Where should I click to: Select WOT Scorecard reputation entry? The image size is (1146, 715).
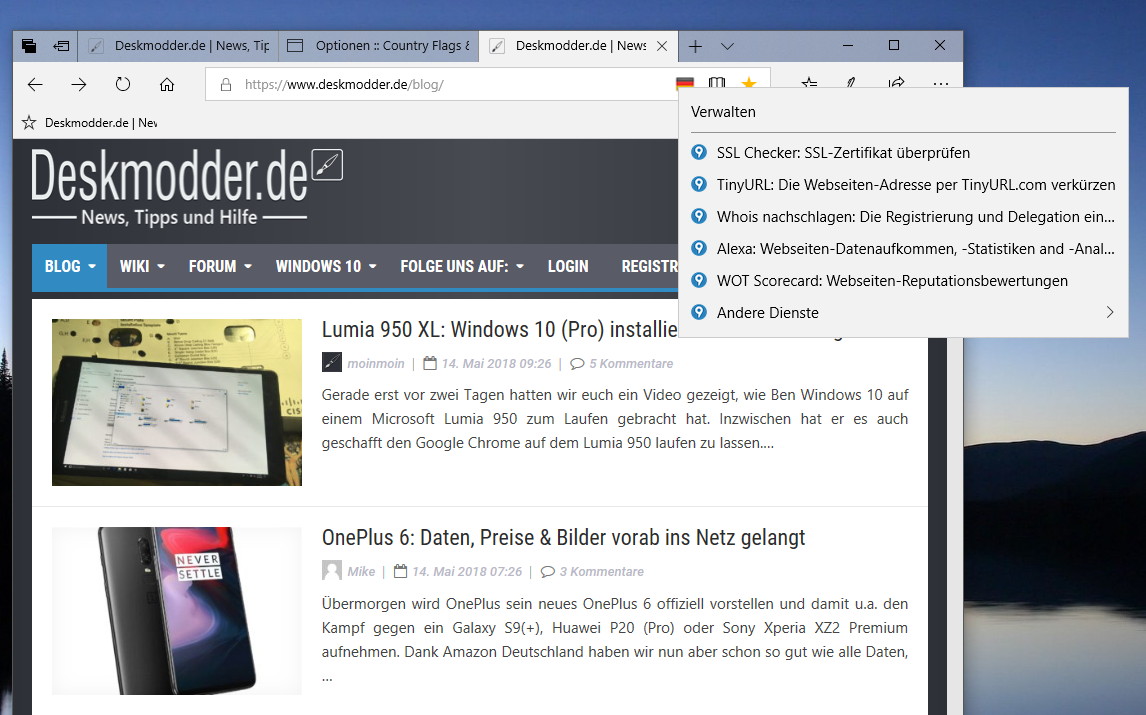pos(903,281)
